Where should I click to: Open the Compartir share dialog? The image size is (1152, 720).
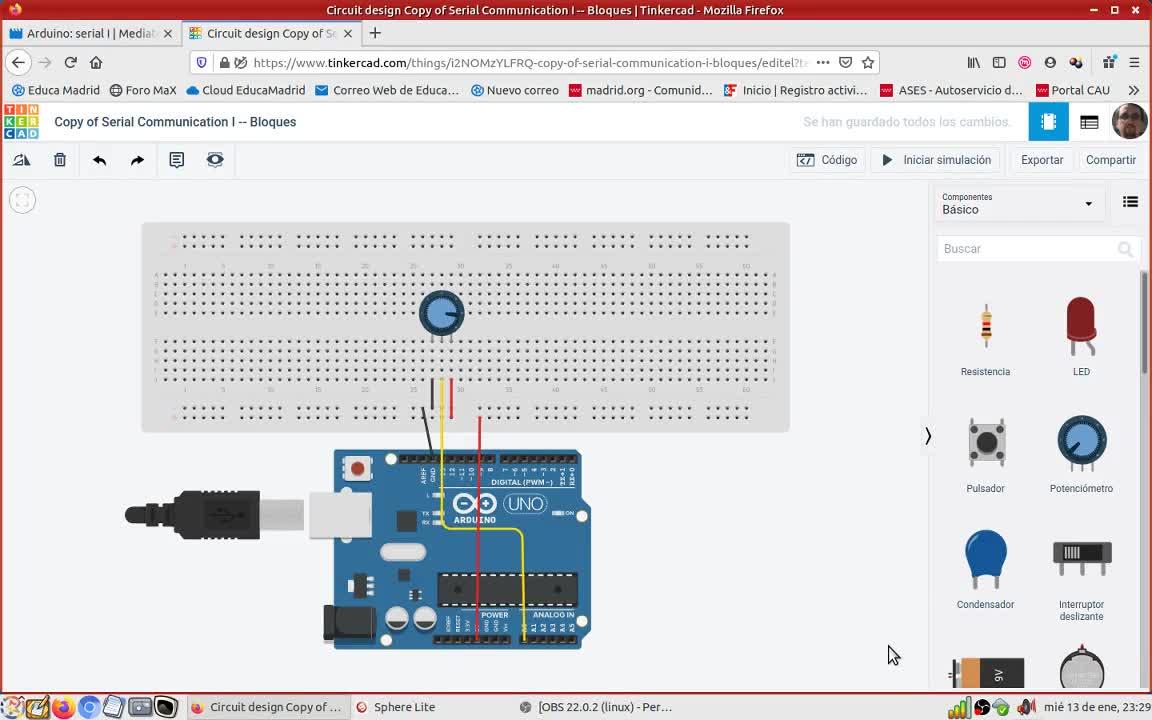pyautogui.click(x=1110, y=160)
